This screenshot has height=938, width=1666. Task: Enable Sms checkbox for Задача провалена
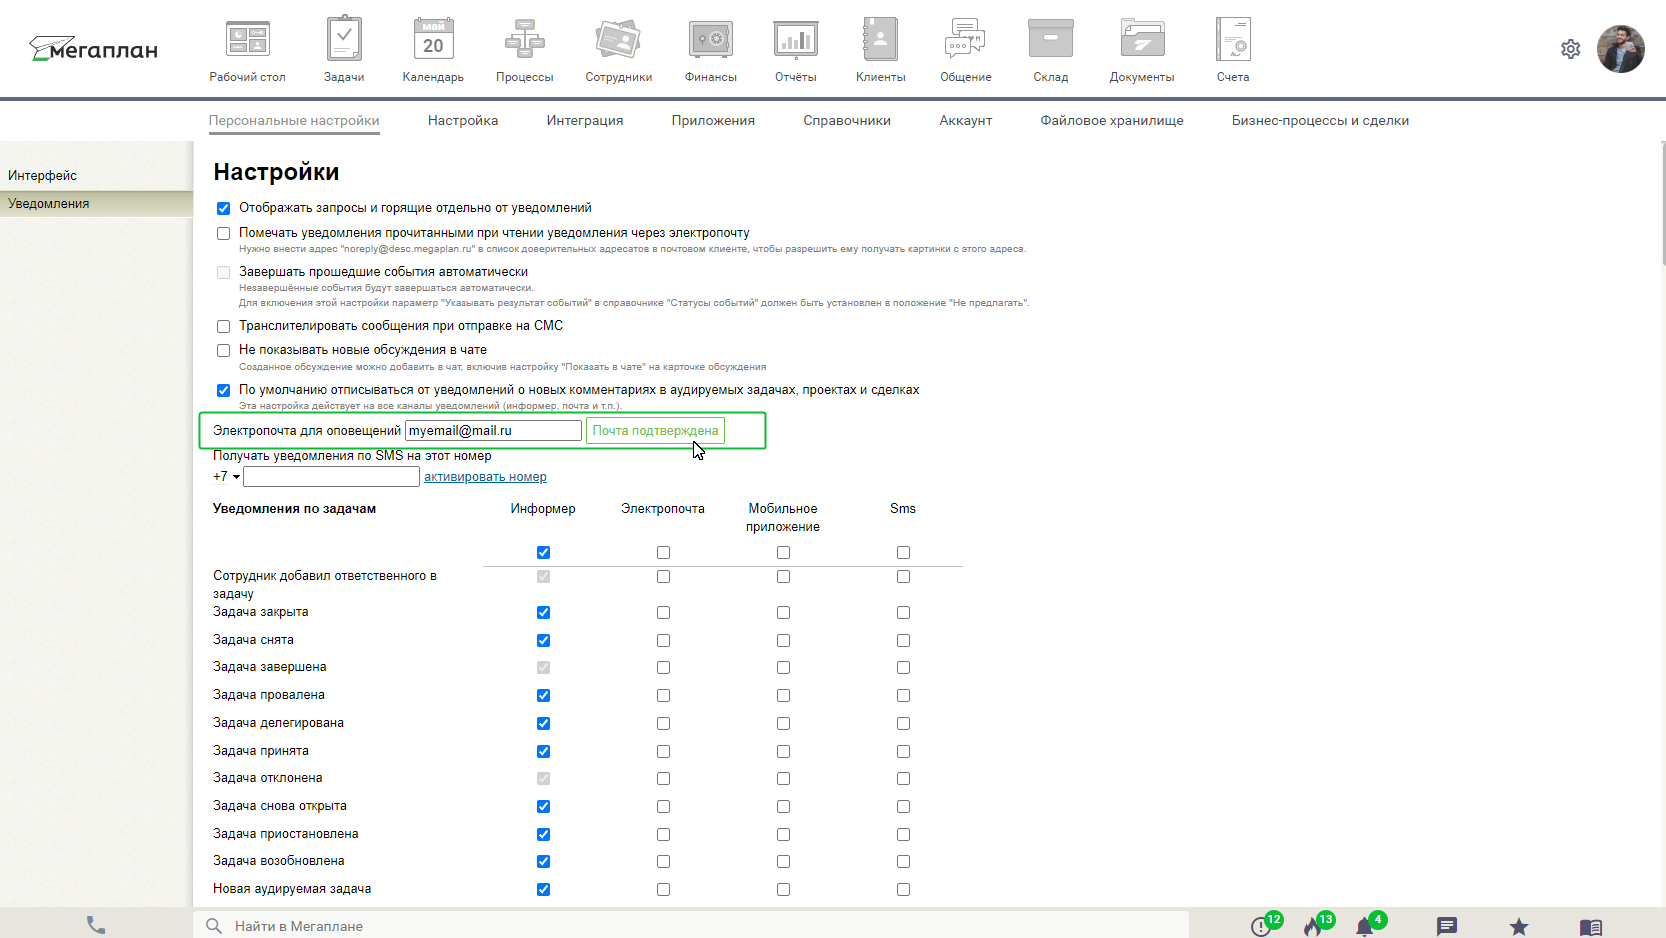[903, 695]
